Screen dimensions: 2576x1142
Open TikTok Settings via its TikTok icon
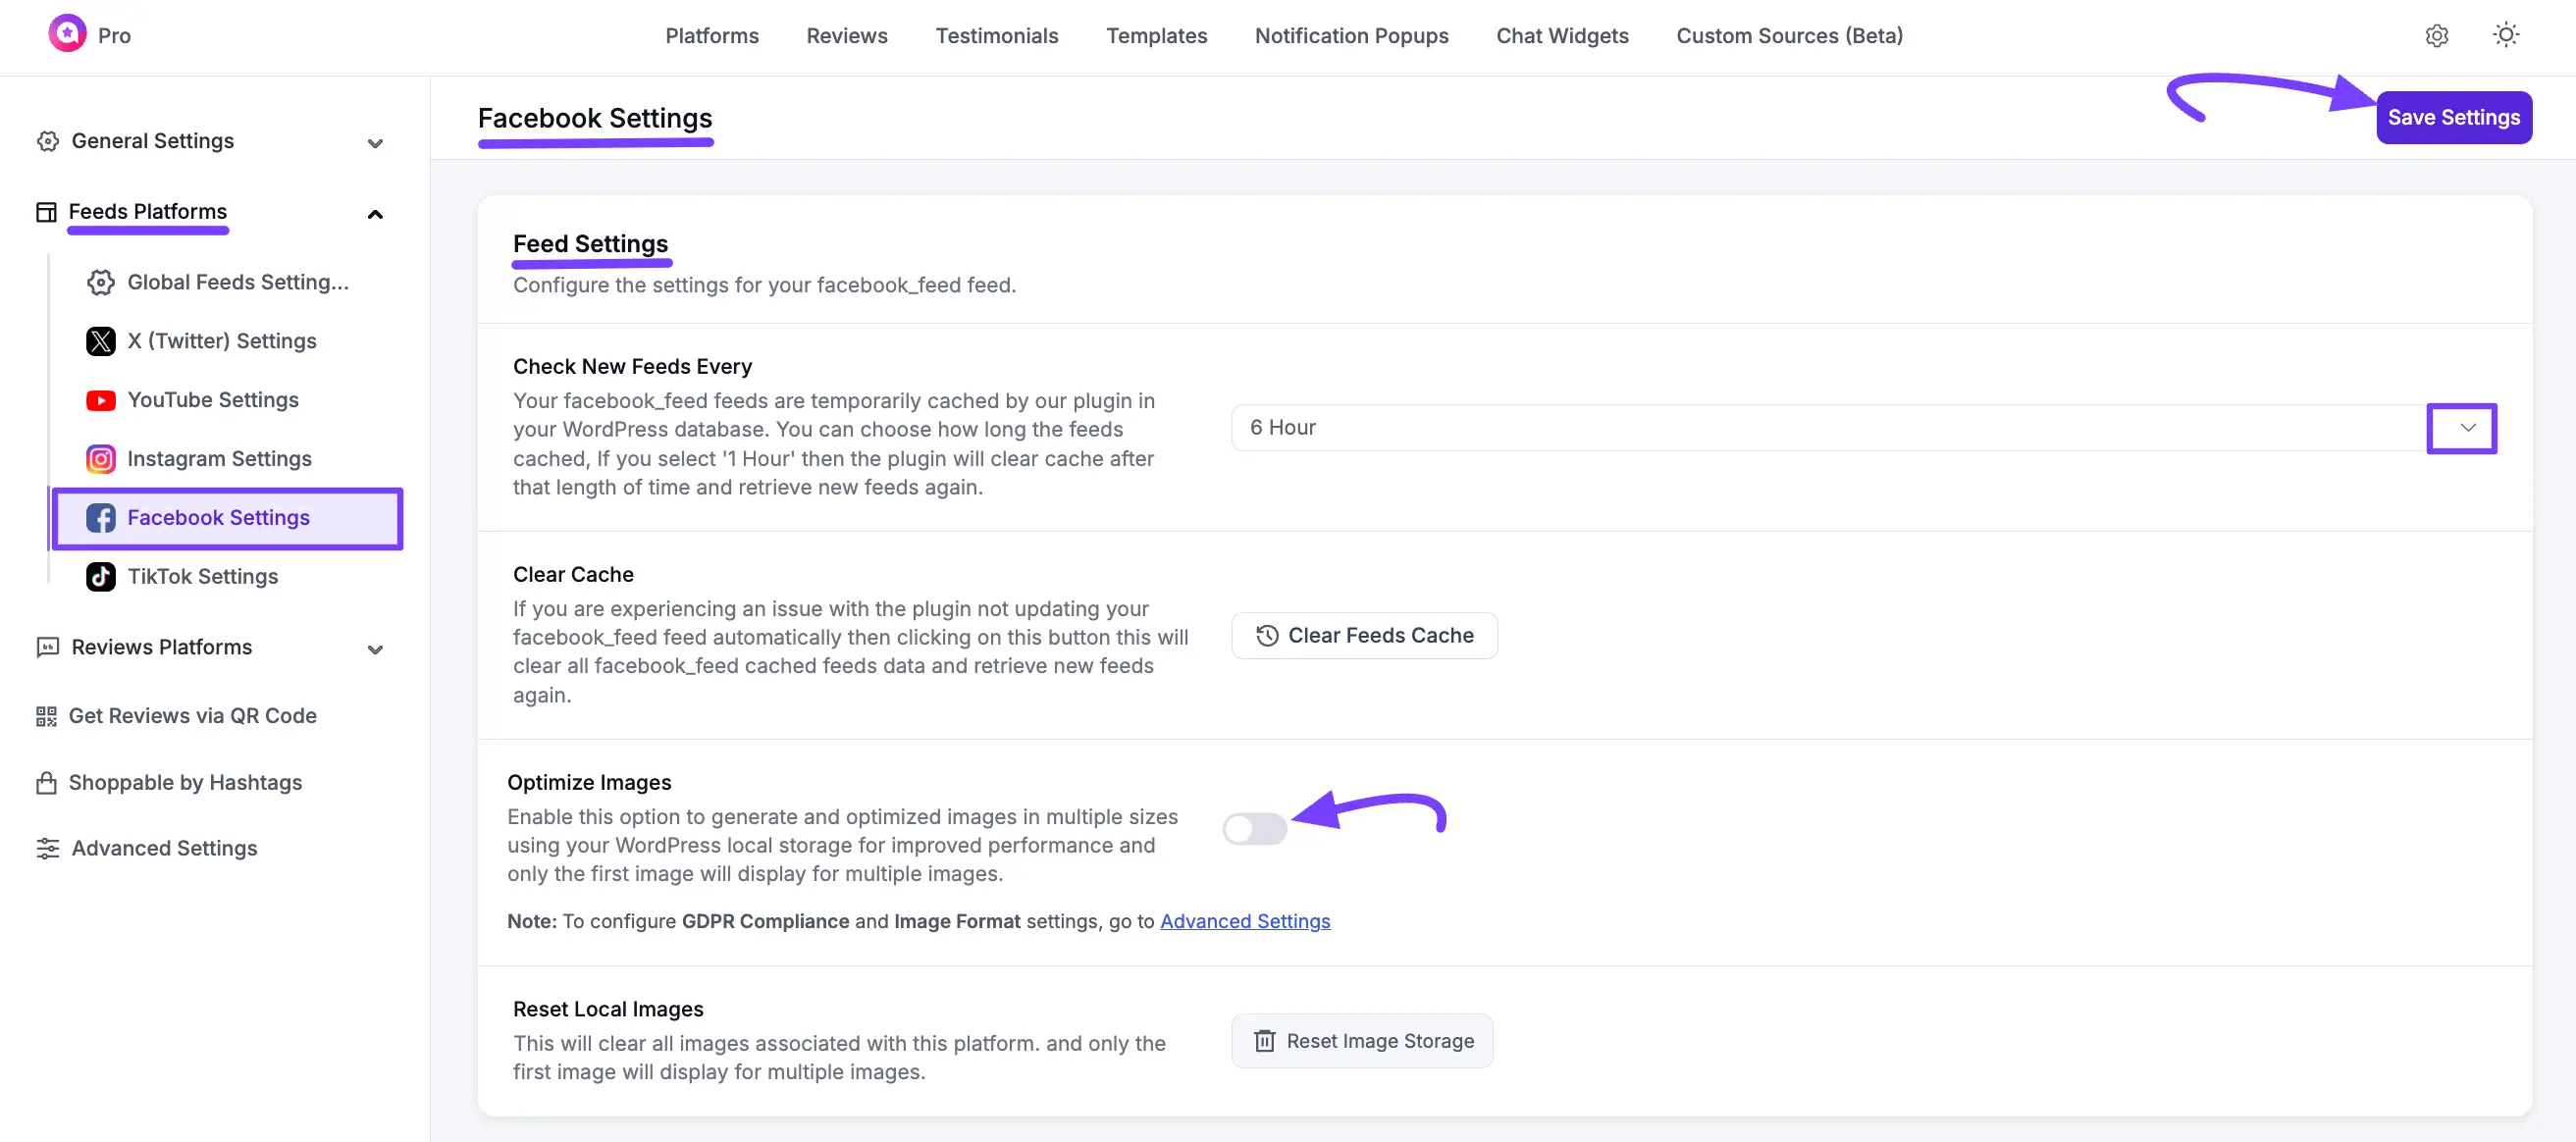click(x=100, y=576)
